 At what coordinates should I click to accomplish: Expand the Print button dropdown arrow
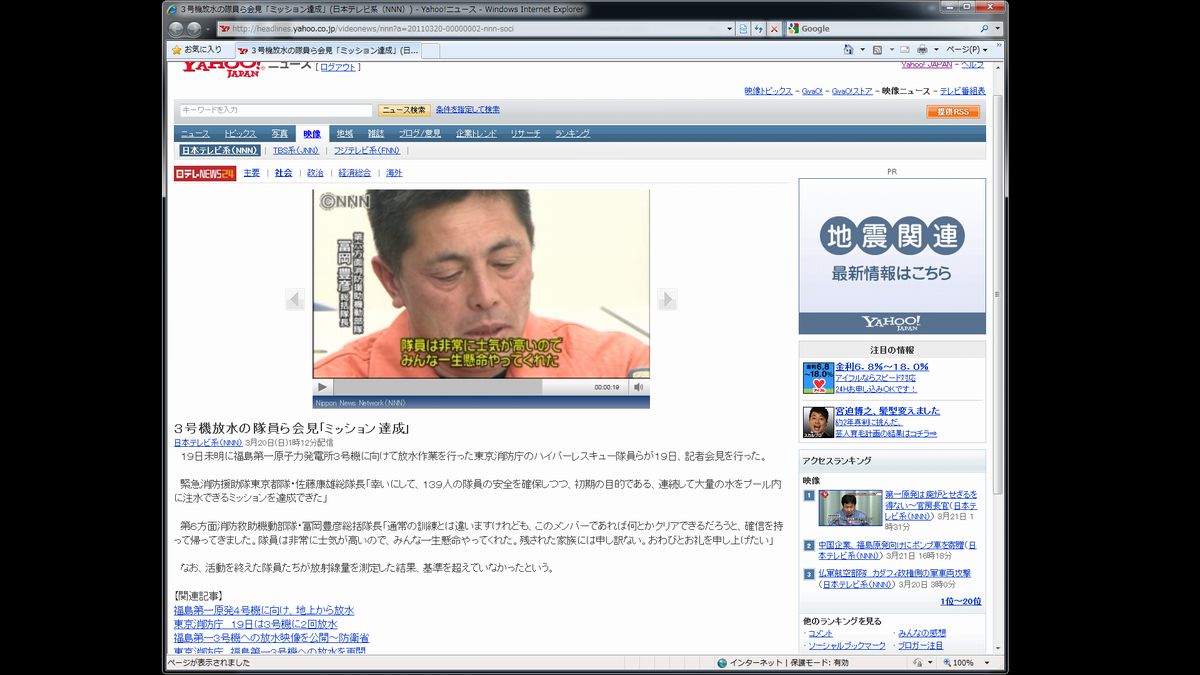tap(935, 49)
